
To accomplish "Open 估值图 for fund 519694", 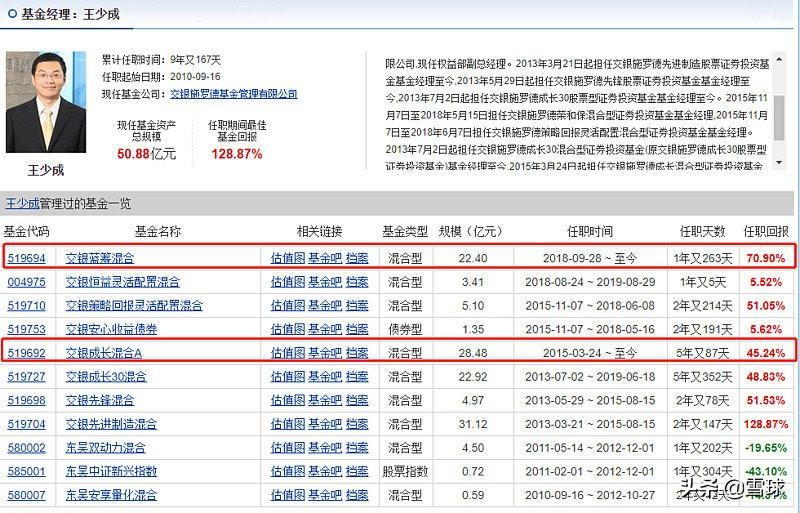I will [x=288, y=258].
